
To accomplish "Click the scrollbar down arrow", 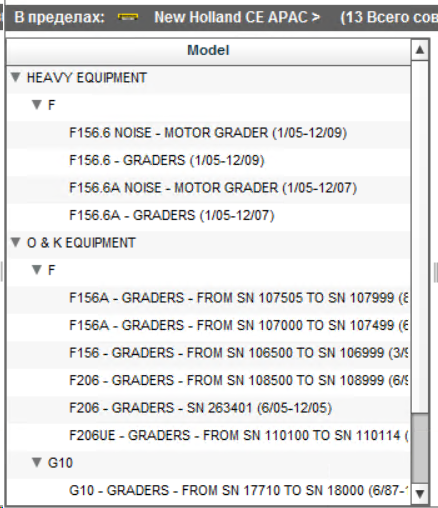I will tap(420, 493).
